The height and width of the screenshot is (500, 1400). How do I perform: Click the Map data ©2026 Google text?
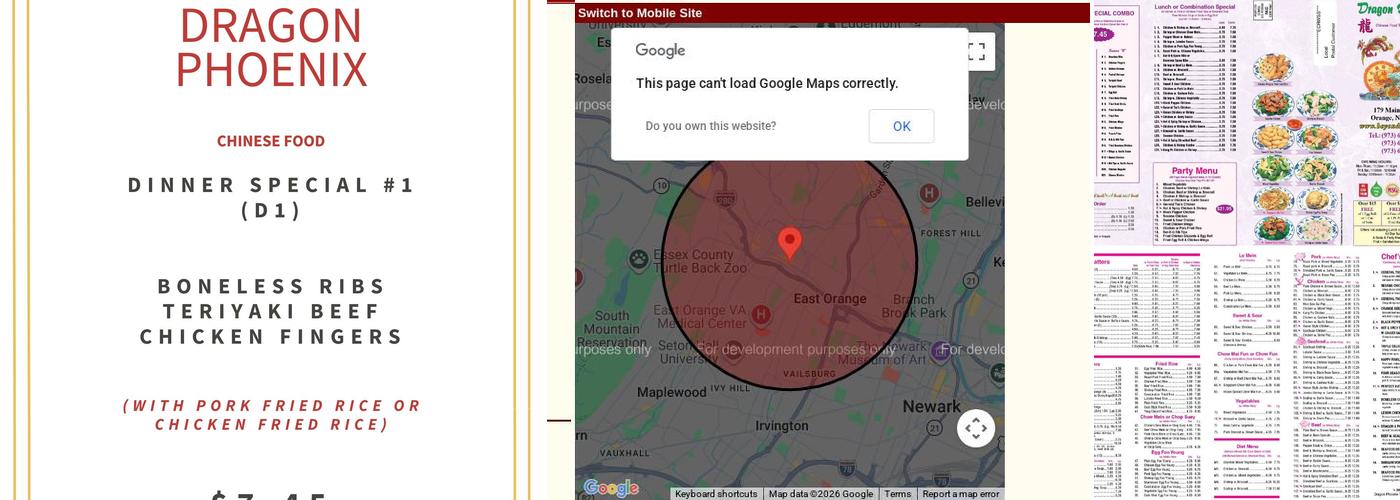click(x=820, y=494)
